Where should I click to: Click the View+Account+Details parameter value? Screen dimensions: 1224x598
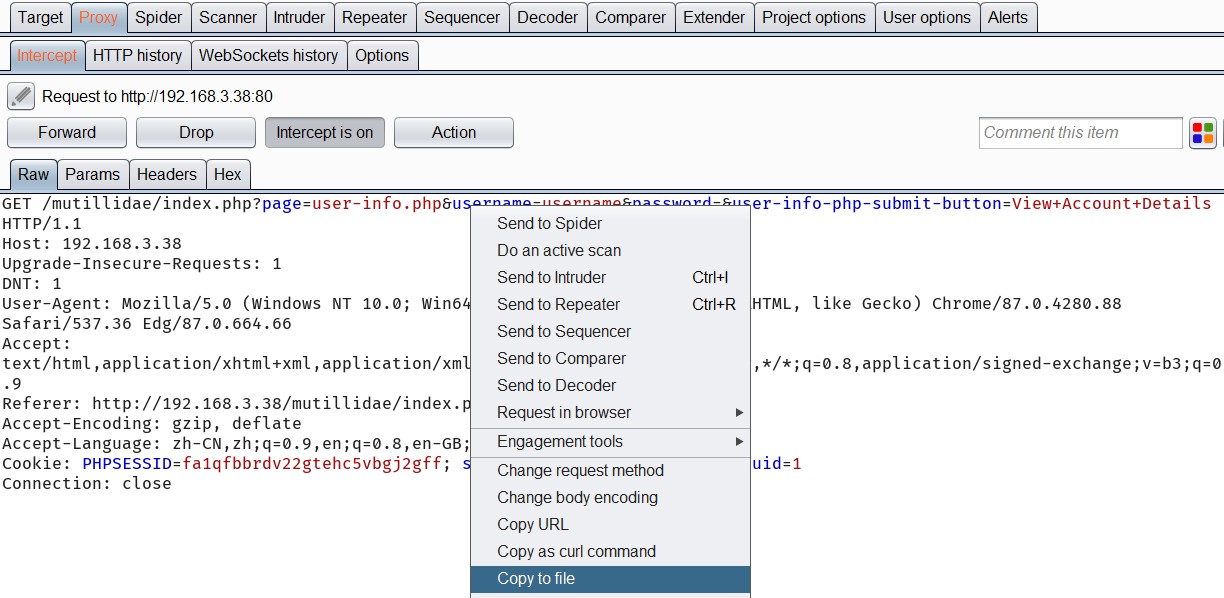tap(1111, 203)
